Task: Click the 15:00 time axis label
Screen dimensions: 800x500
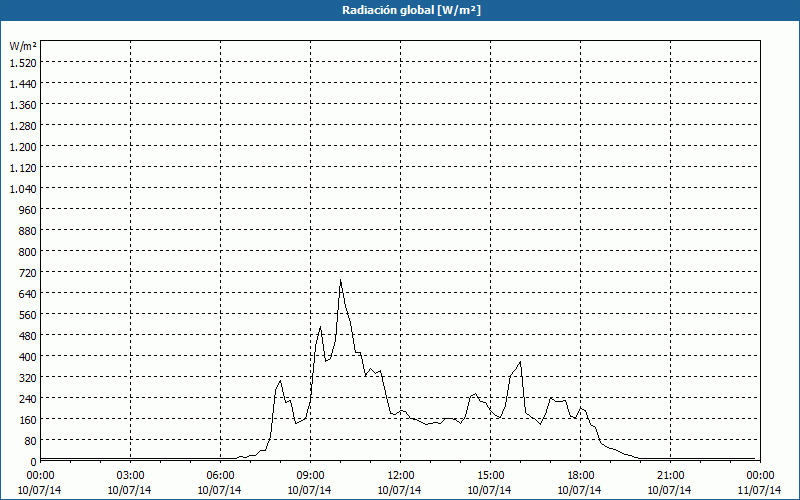Action: coord(490,476)
